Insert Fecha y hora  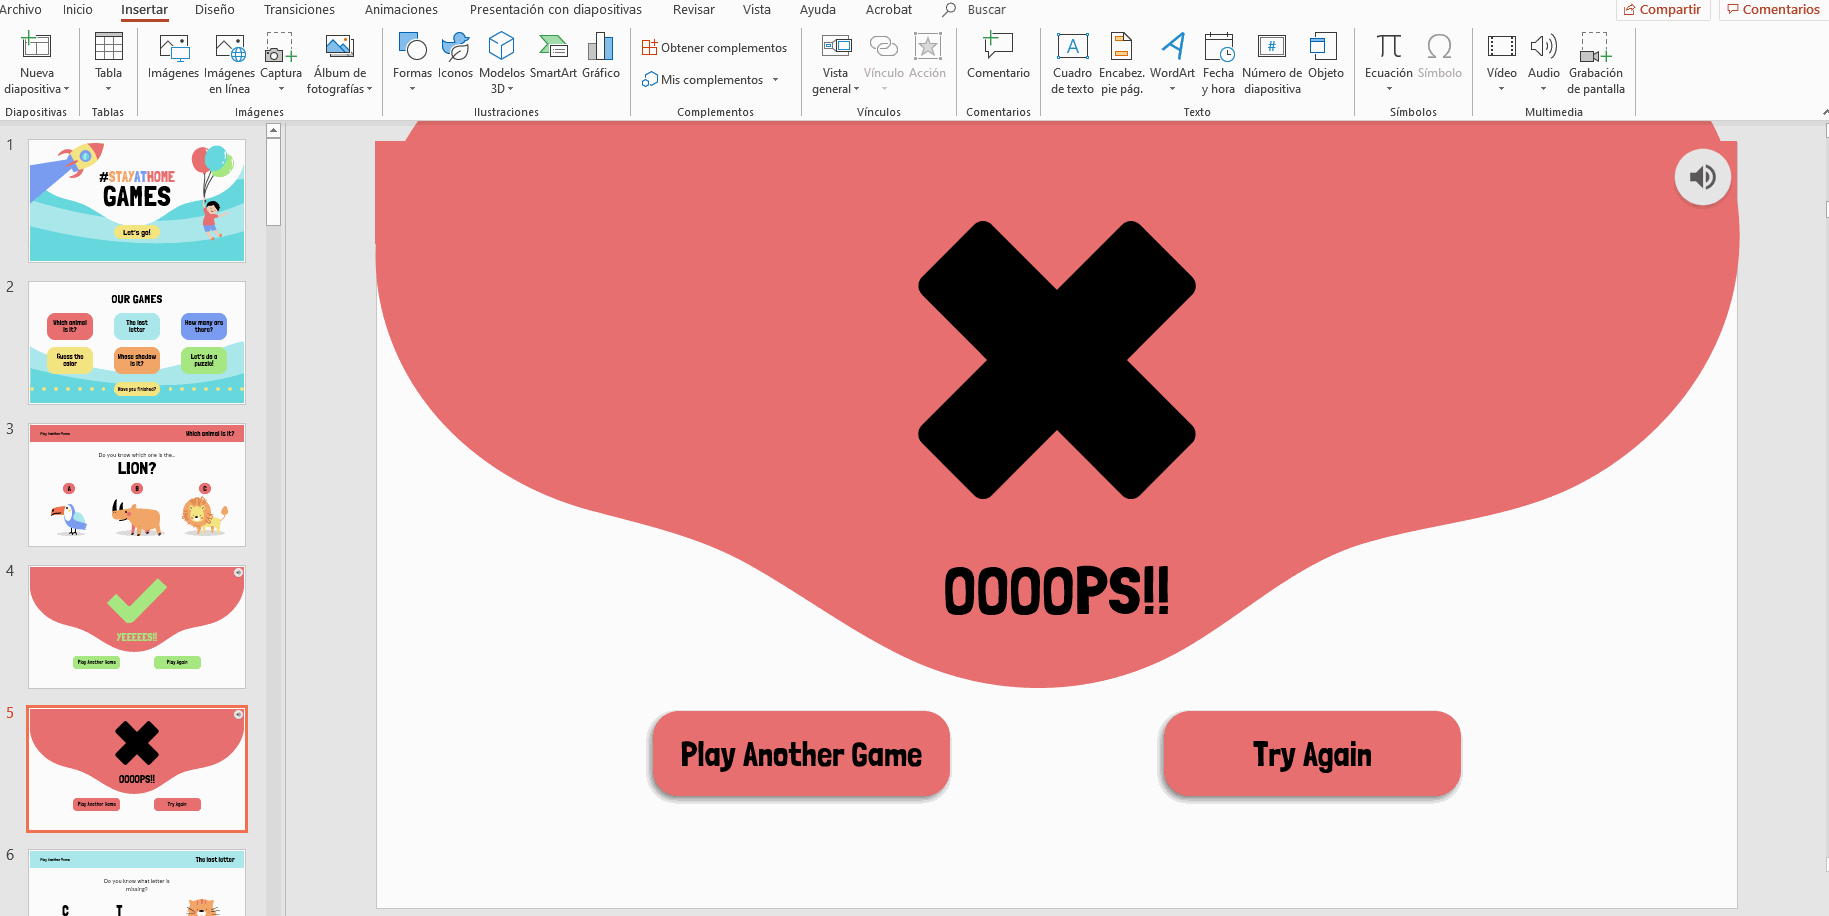(1218, 46)
